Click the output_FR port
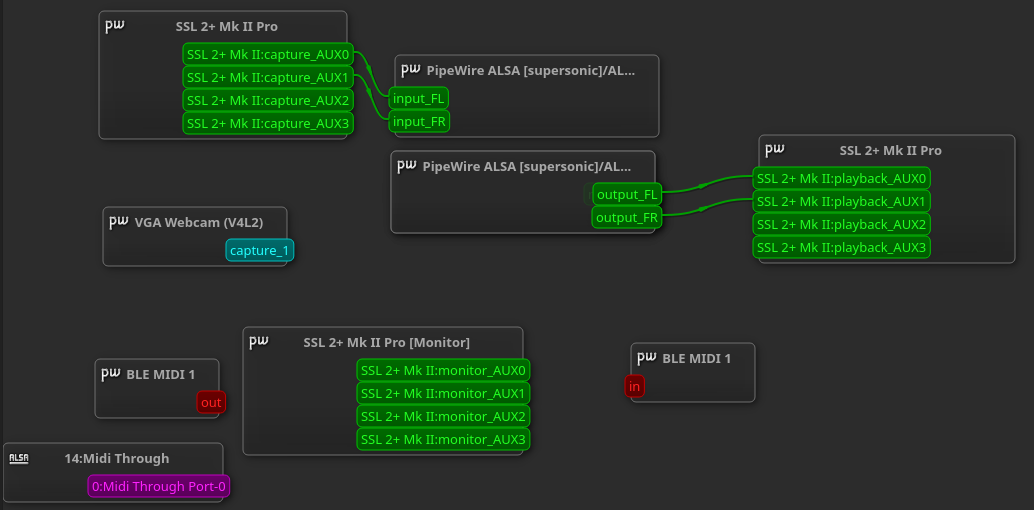The width and height of the screenshot is (1034, 510). point(627,217)
